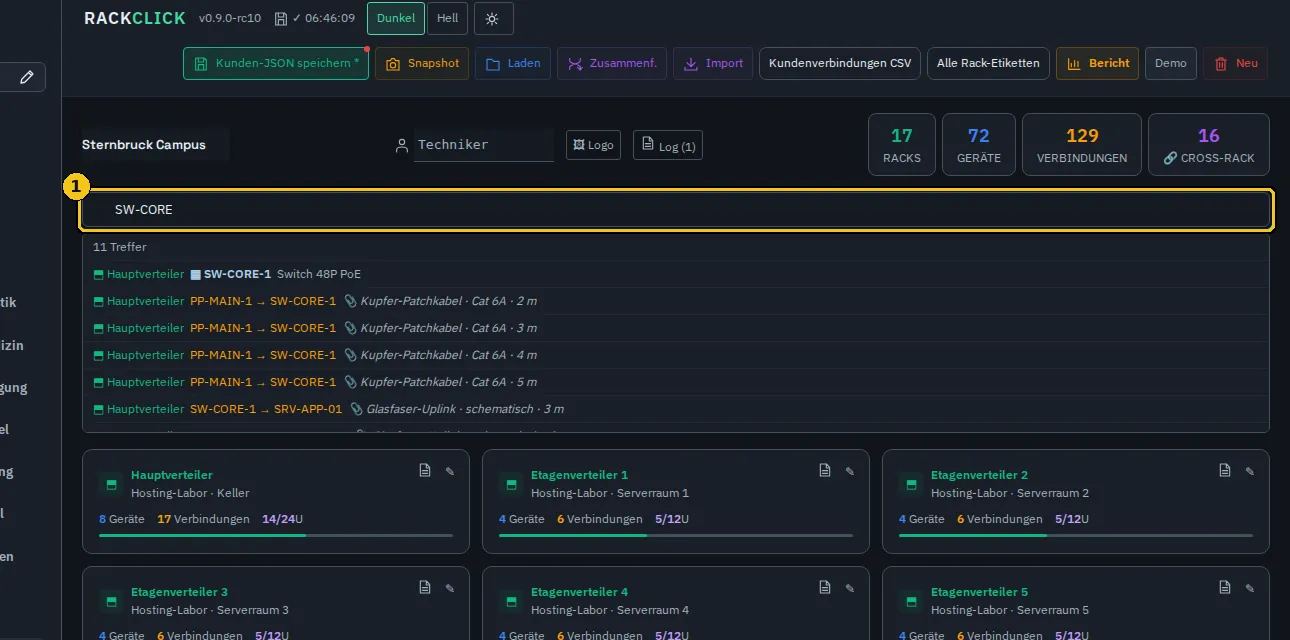Click the floppy disk autosave icon beside 06:46:09

(281, 19)
